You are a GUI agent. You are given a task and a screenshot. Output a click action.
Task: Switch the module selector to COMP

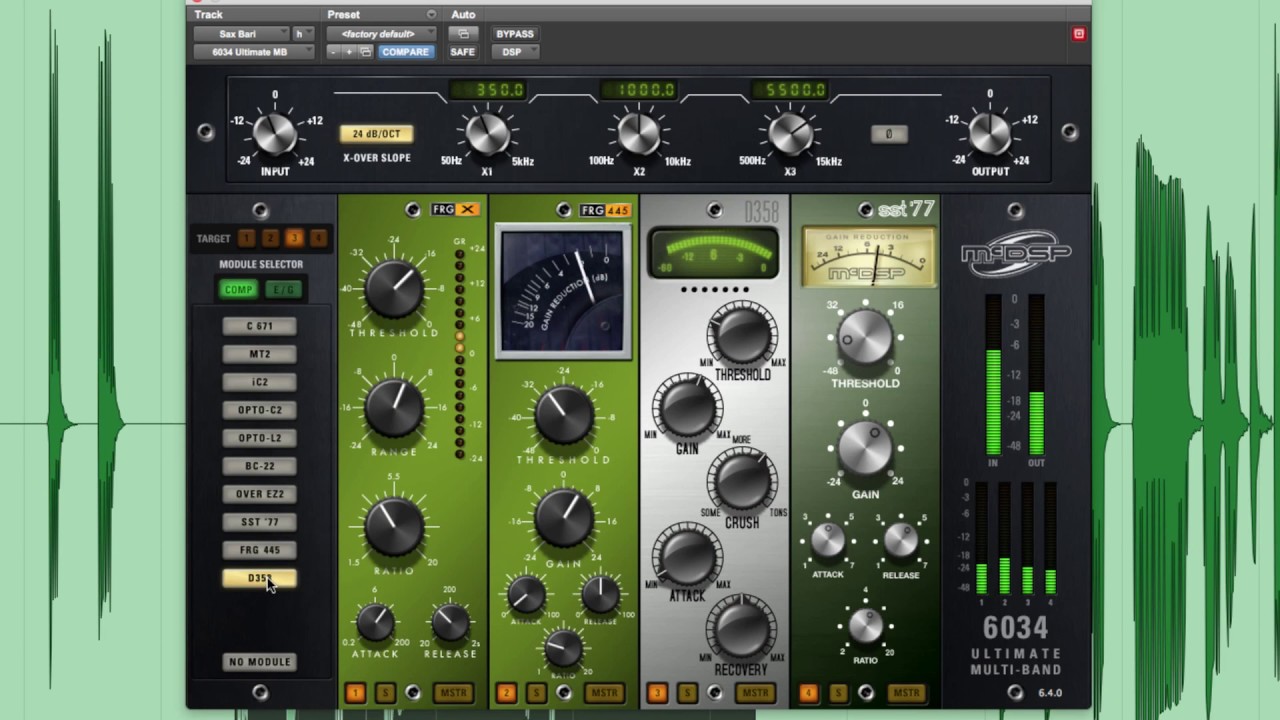tap(238, 290)
